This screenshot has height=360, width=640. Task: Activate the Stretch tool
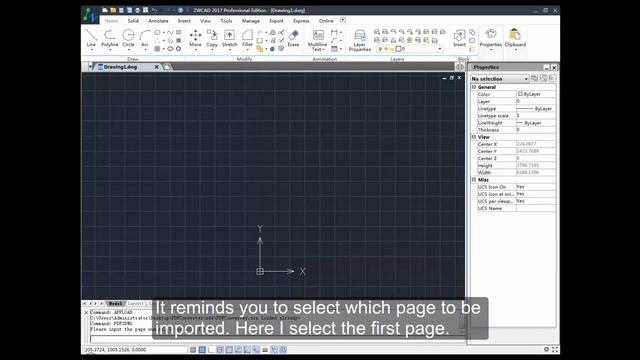pos(229,38)
